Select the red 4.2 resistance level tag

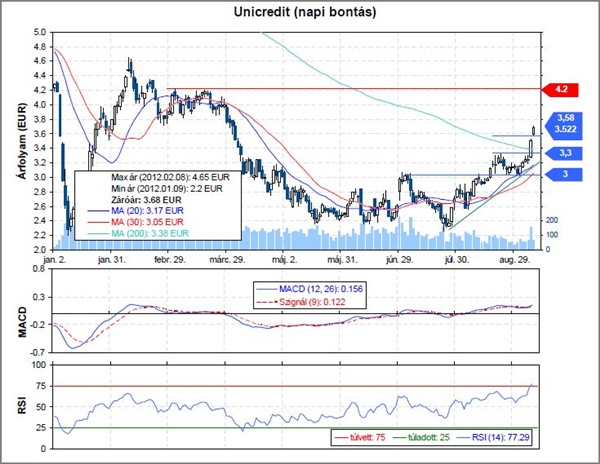[560, 90]
